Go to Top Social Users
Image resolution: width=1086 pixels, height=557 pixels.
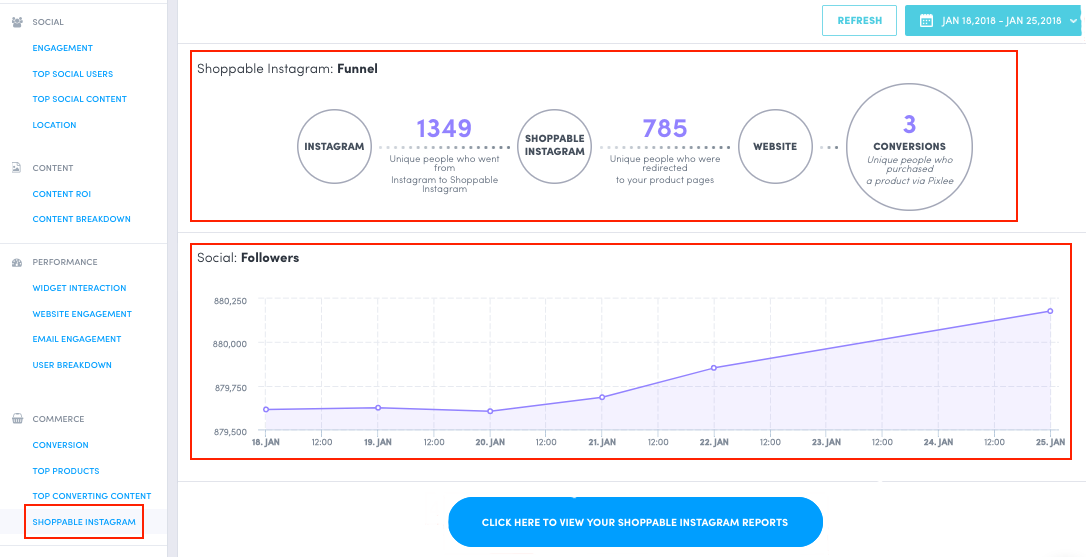coord(72,74)
